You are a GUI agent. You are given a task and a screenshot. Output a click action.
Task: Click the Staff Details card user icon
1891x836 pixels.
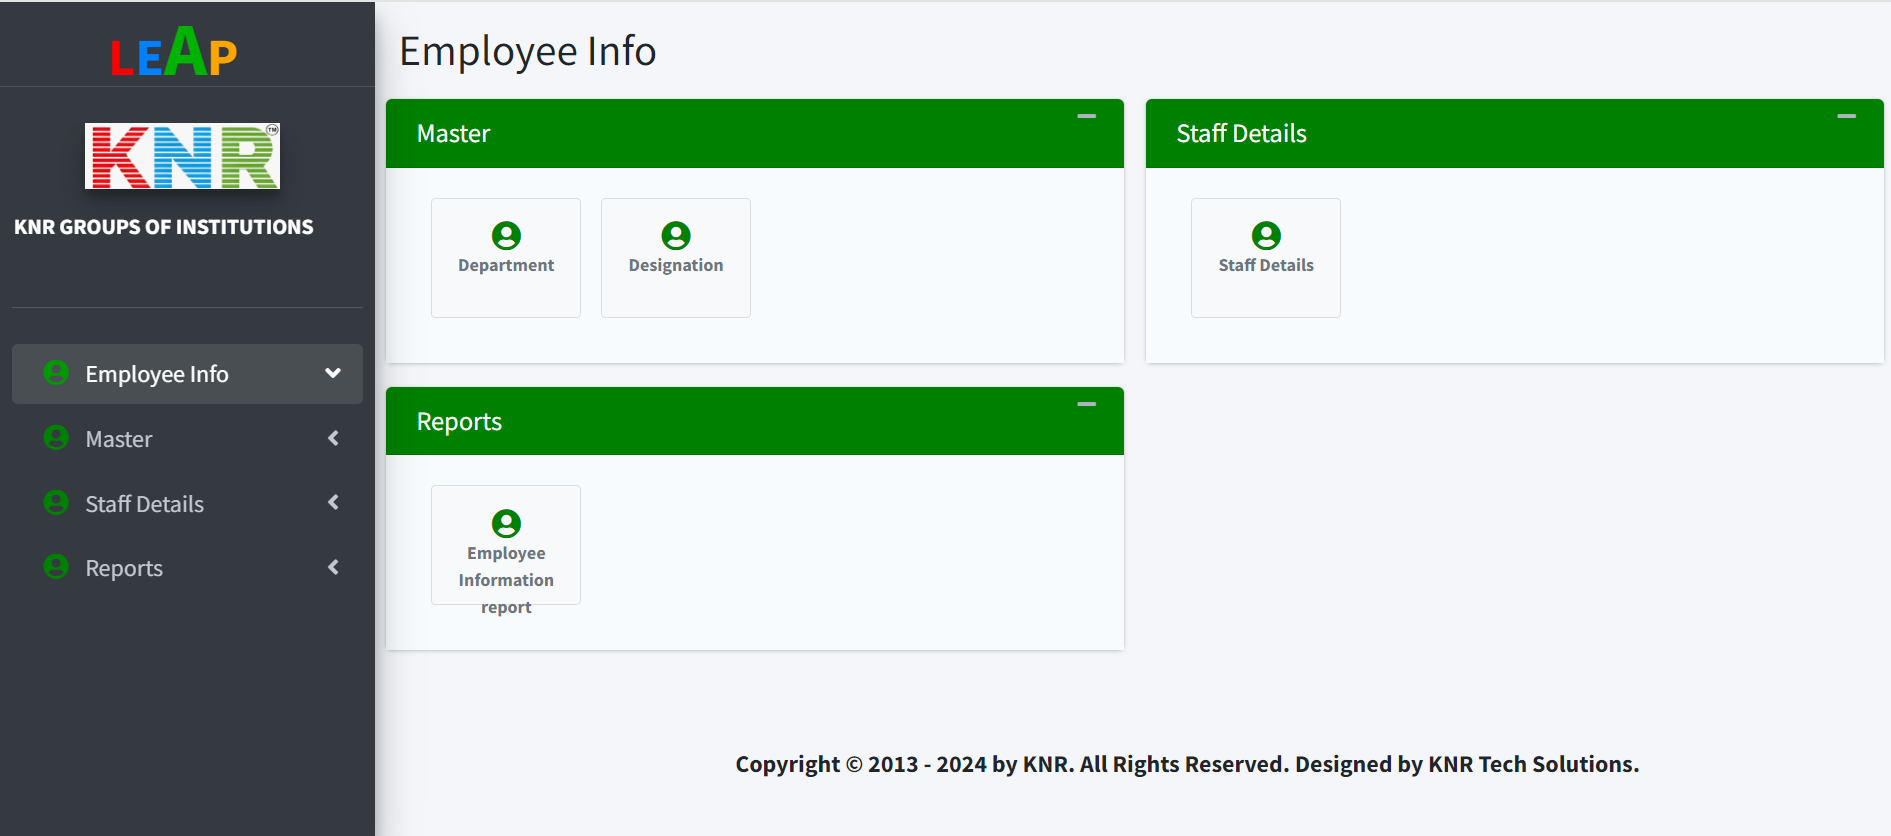click(x=1266, y=236)
